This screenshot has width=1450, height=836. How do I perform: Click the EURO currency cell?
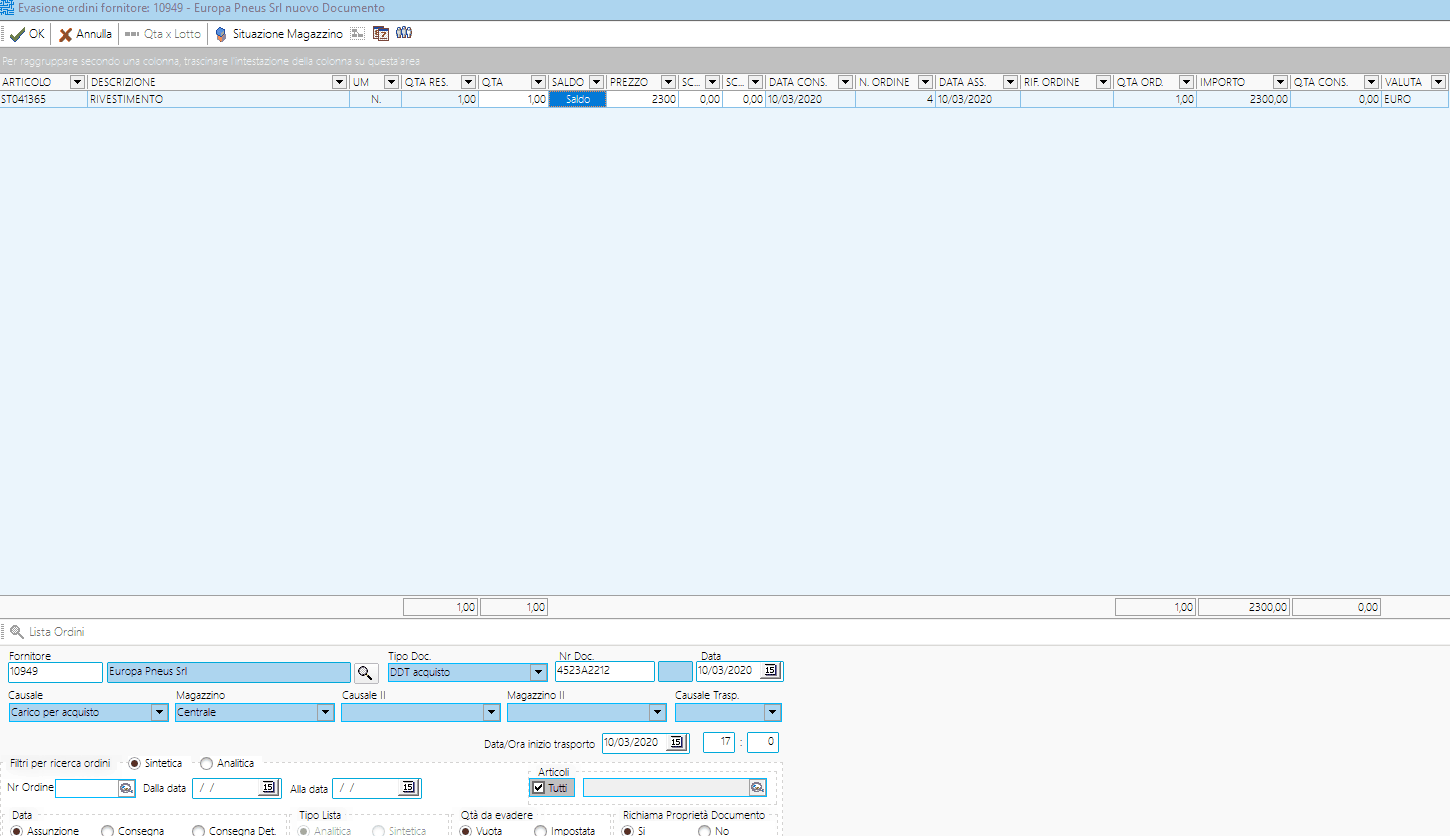coord(1414,100)
